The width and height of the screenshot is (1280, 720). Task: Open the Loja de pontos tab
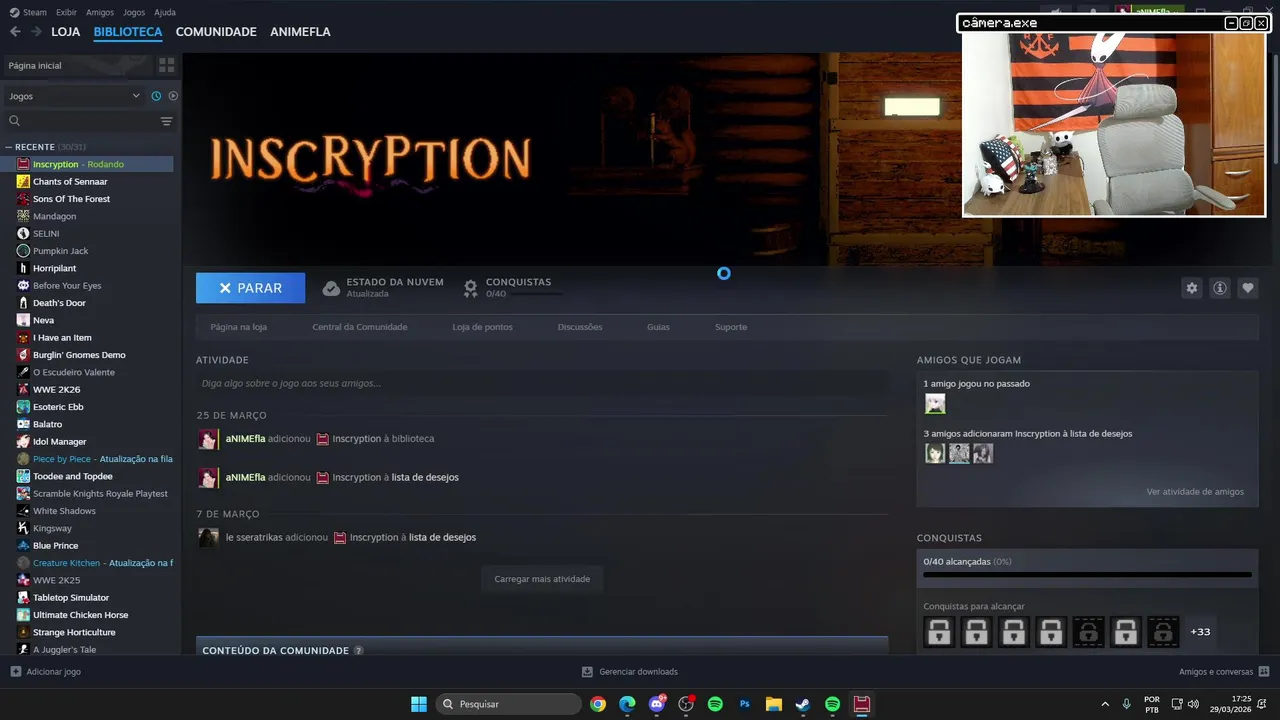[482, 327]
